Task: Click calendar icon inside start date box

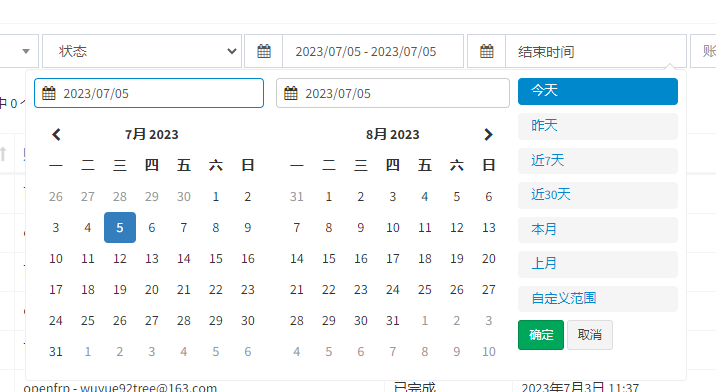Action: pos(49,93)
